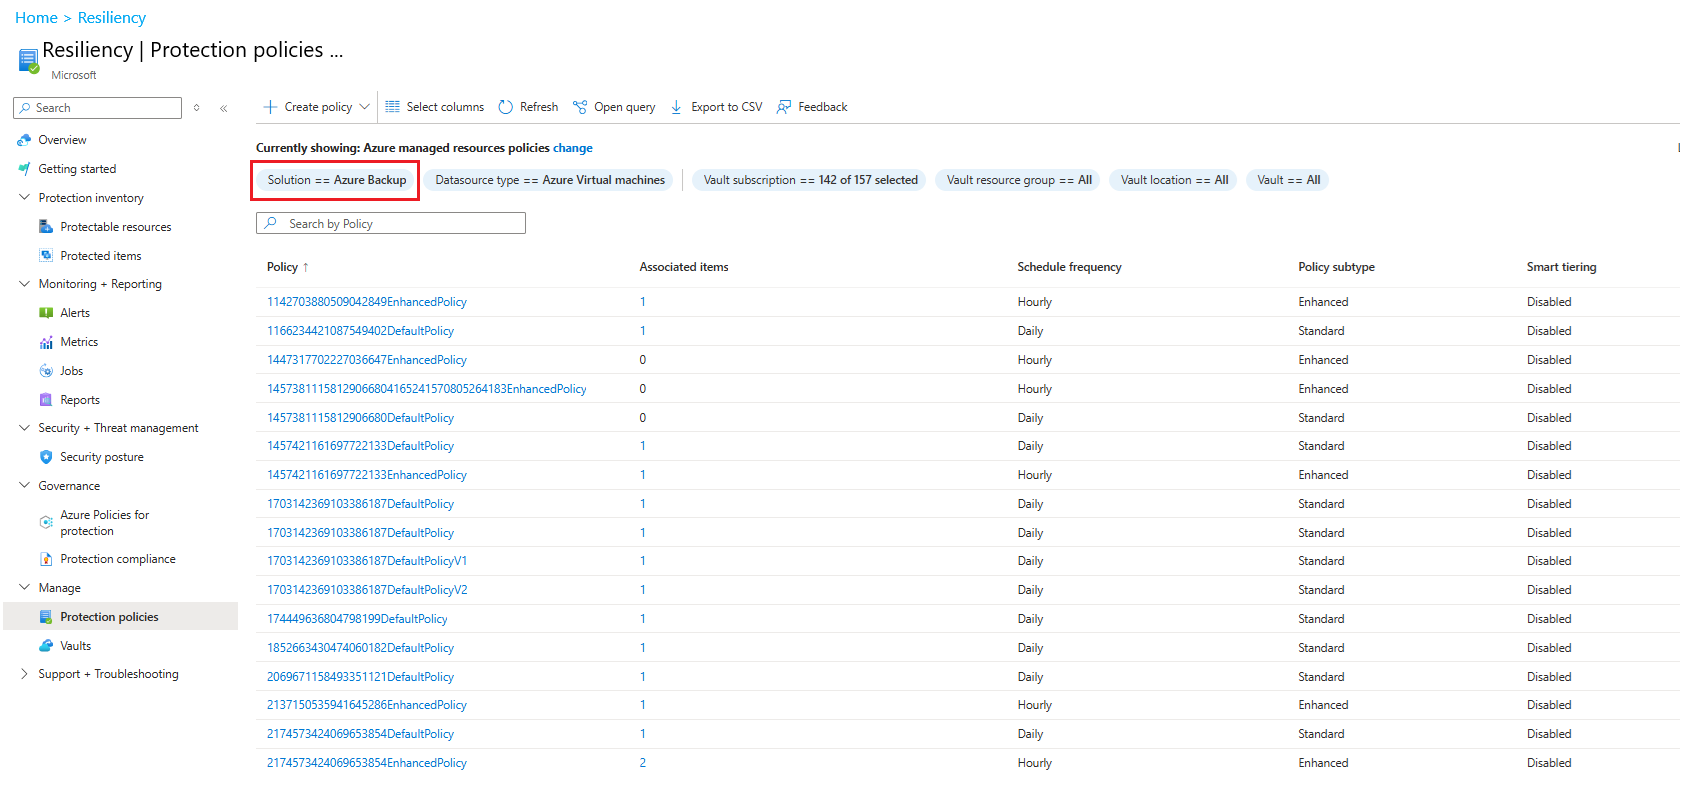Open Vaults in the sidebar menu
The width and height of the screenshot is (1685, 794).
[x=76, y=646]
